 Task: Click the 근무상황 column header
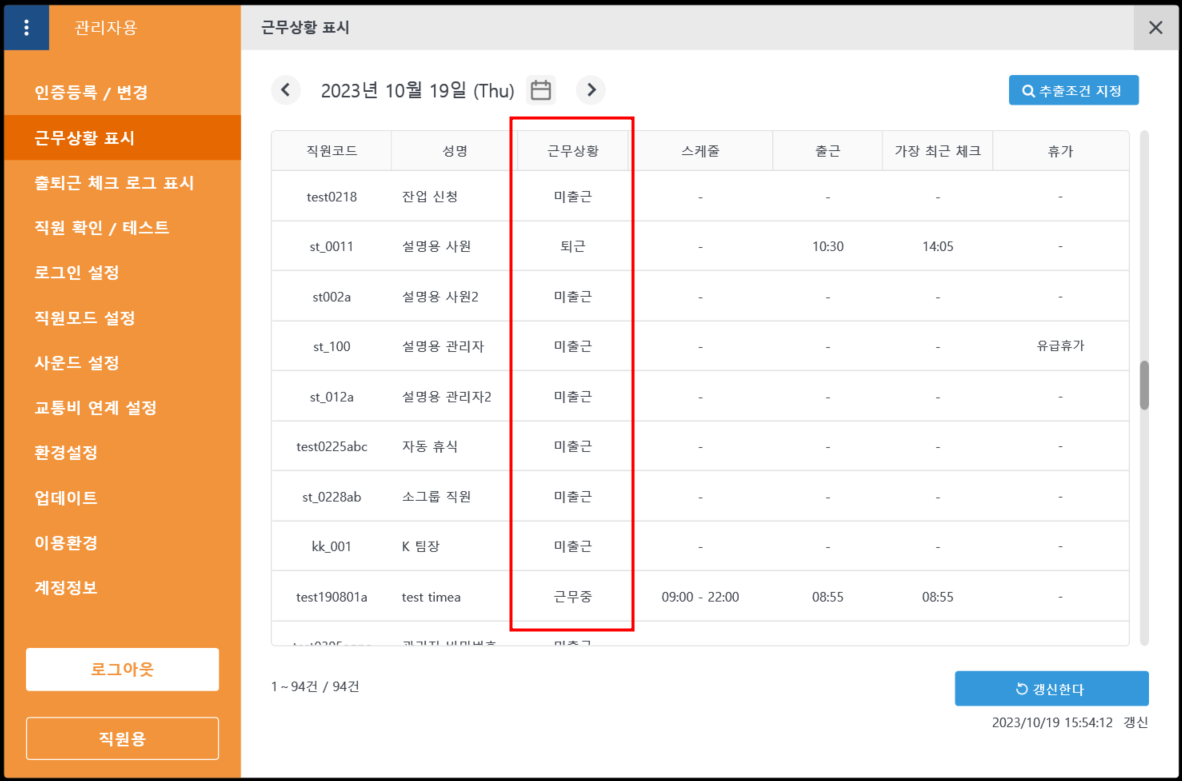tap(572, 151)
